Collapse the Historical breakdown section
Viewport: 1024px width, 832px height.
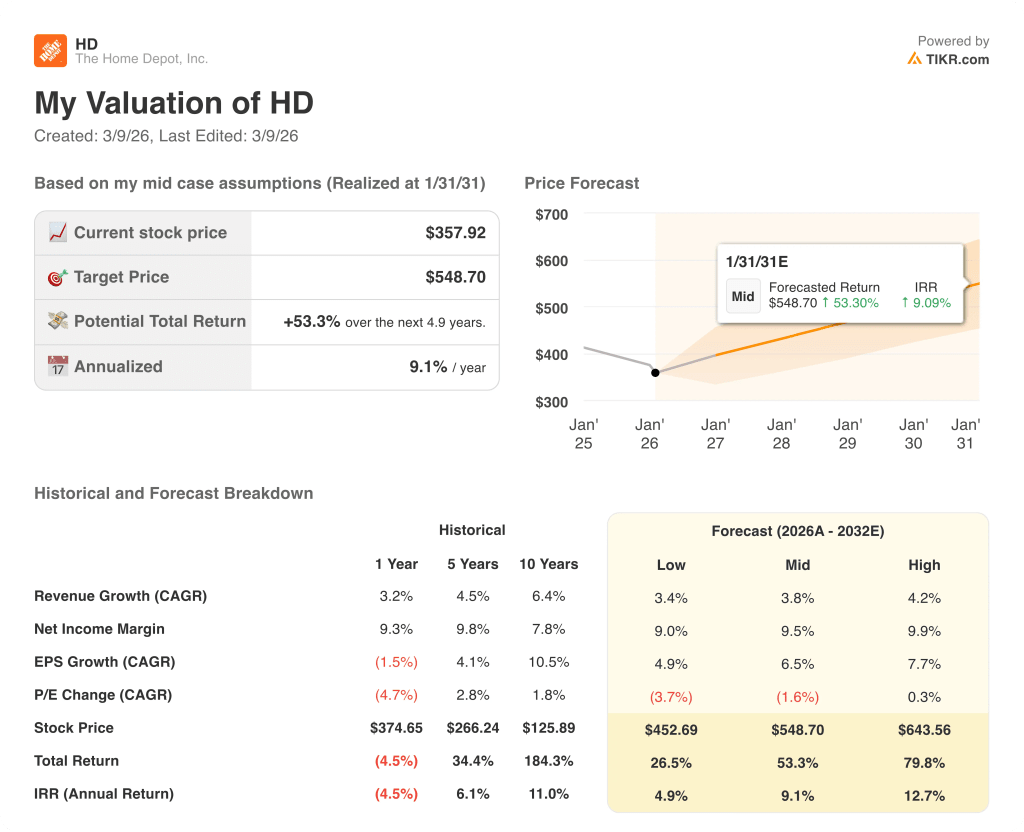tap(472, 530)
